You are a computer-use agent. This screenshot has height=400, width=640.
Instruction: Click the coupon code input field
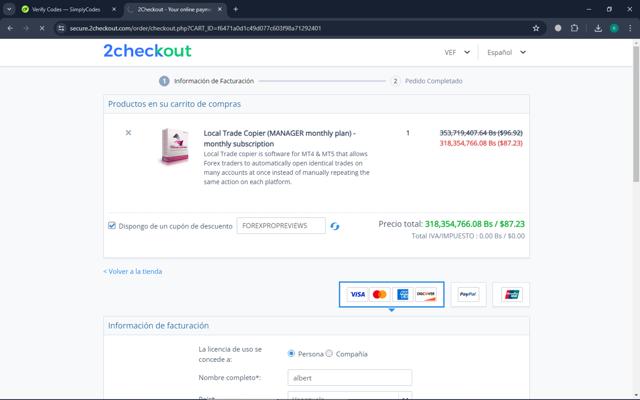[281, 226]
